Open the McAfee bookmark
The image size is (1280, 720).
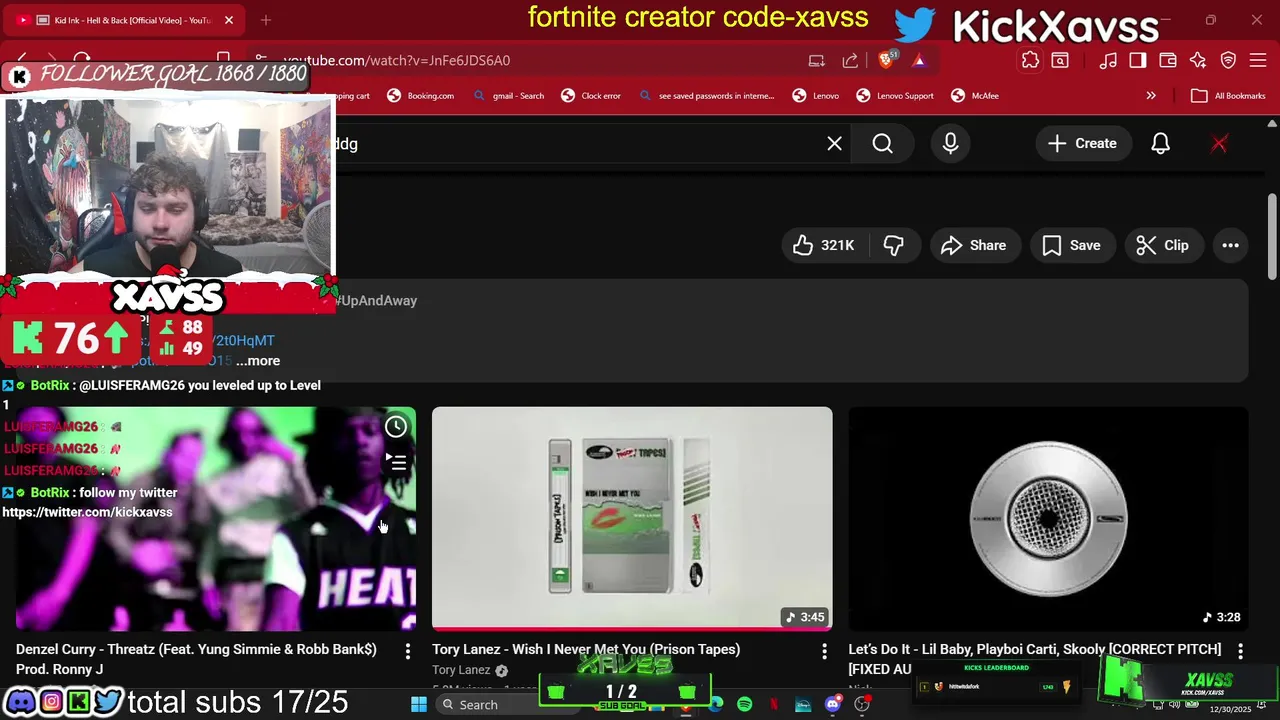click(975, 96)
